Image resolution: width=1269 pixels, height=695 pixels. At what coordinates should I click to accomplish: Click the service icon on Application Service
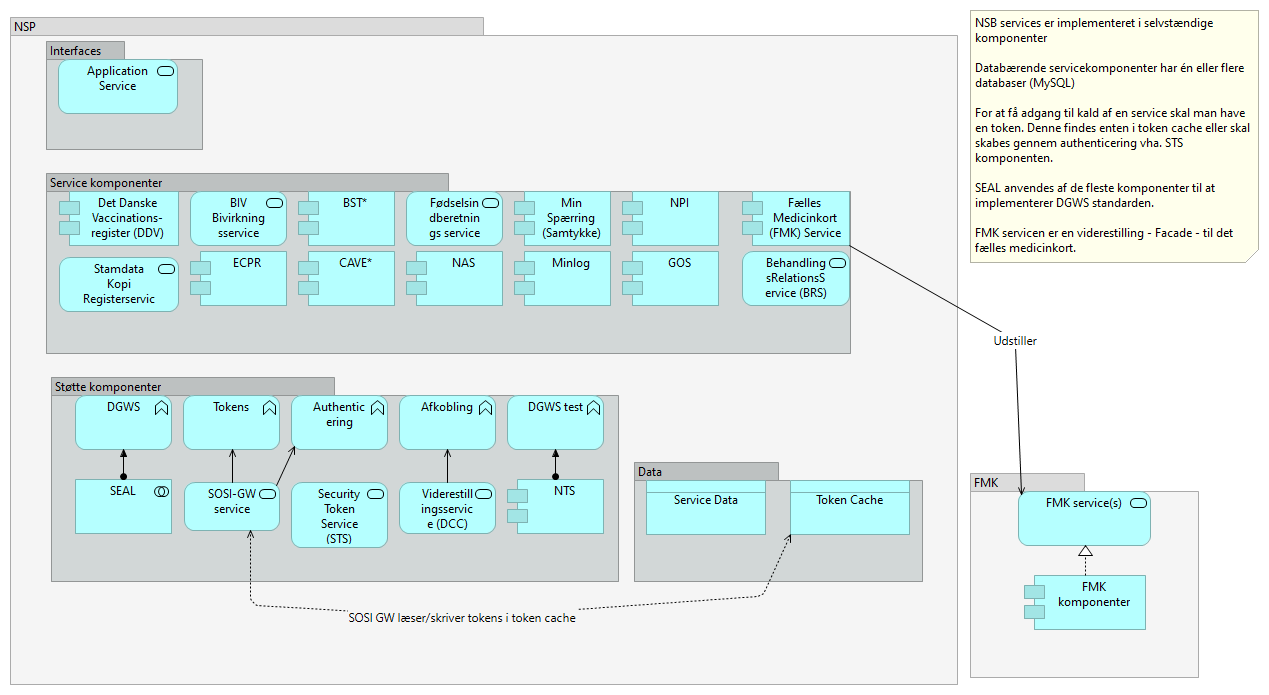(x=165, y=71)
